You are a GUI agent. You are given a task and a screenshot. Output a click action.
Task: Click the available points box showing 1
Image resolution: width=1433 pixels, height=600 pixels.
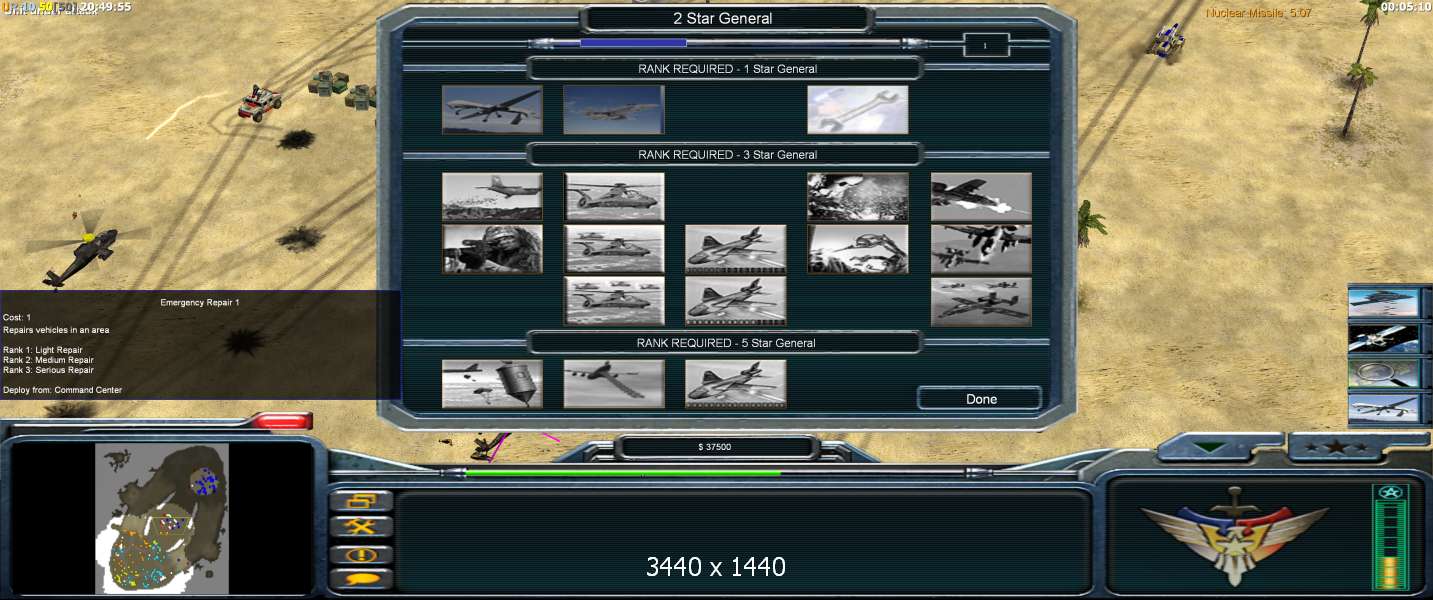[985, 45]
